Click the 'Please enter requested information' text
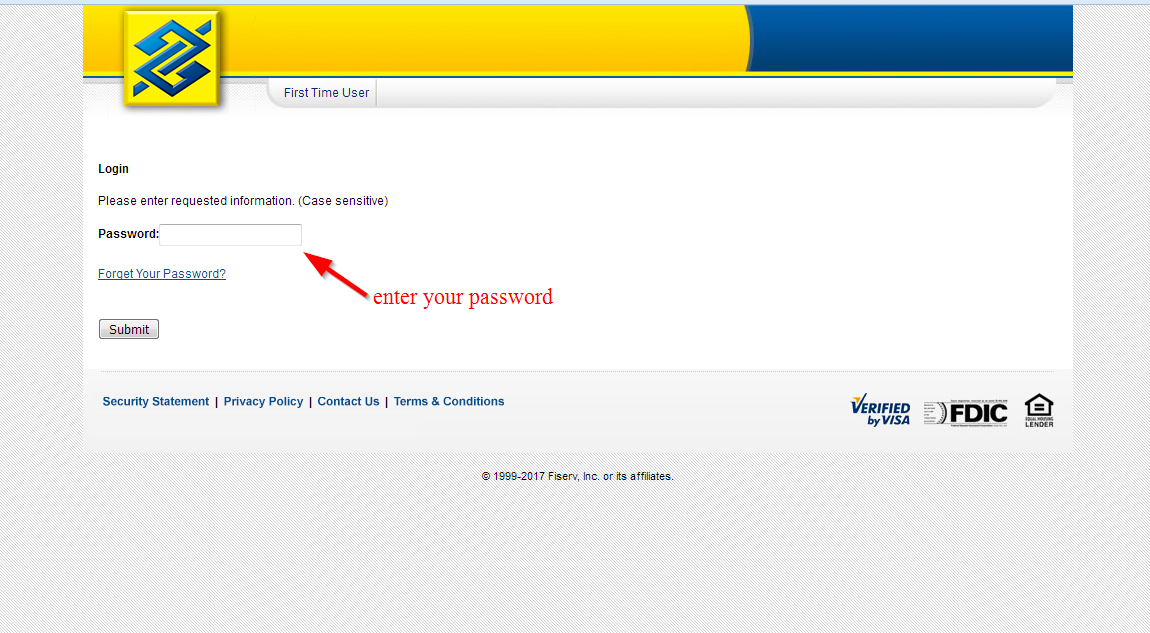The image size is (1150, 633). tap(243, 201)
